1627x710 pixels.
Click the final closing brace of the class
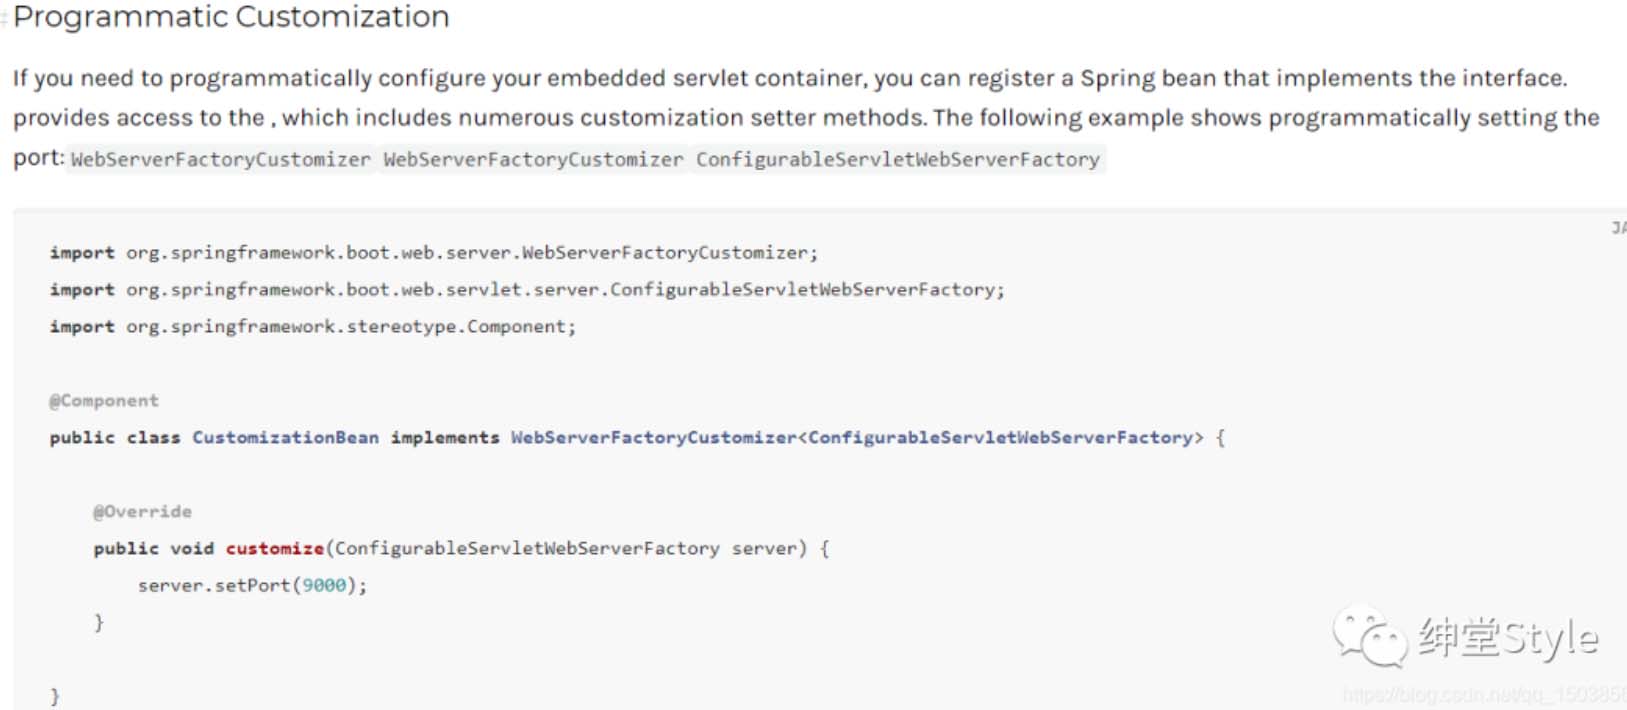pos(55,696)
